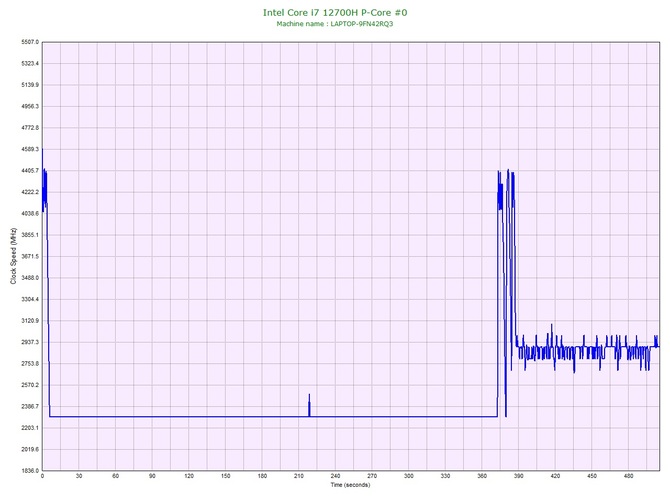Click the 0 tick on time axis
This screenshot has height=502, width=670.
[42, 476]
